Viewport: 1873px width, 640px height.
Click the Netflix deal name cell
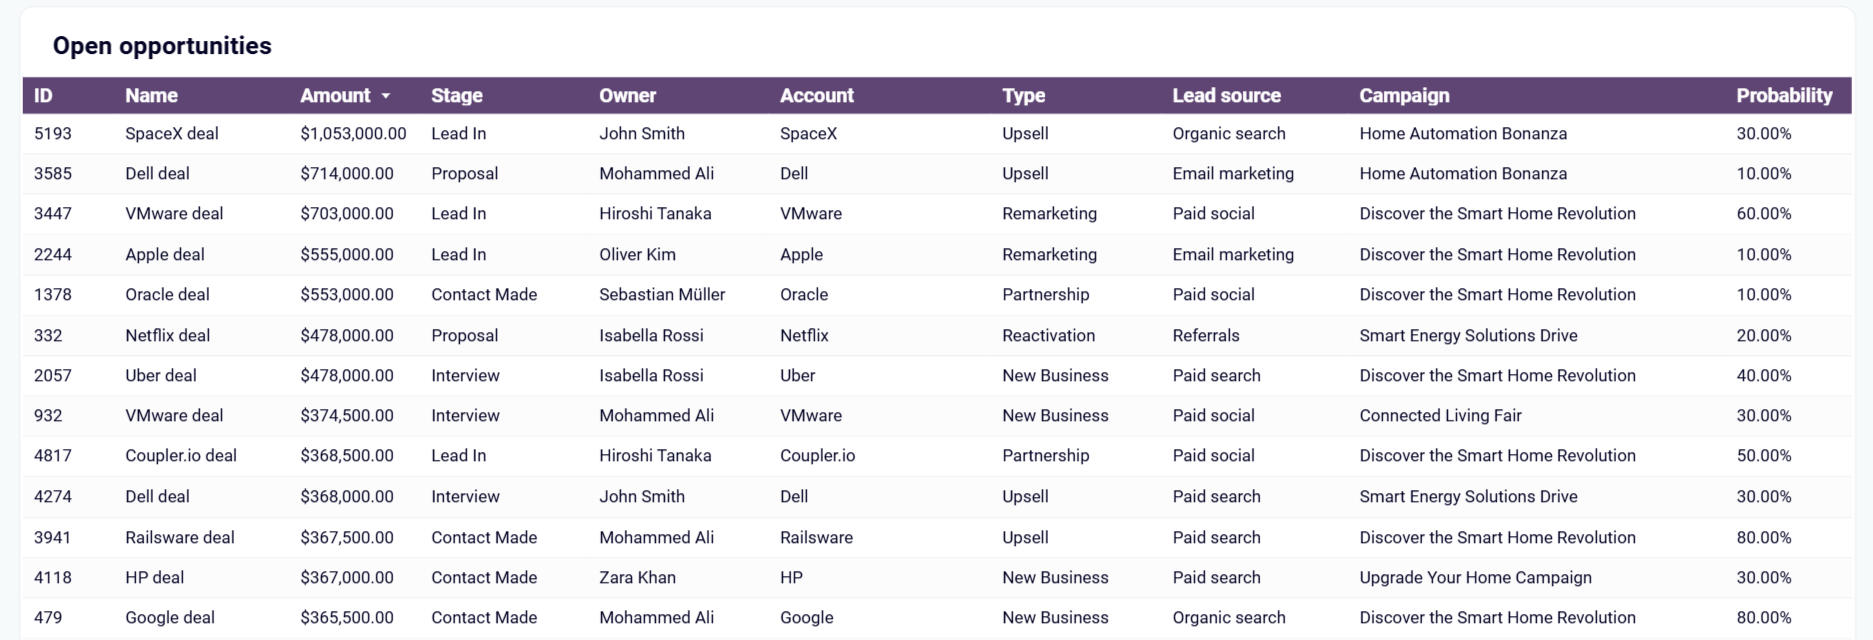pos(167,336)
